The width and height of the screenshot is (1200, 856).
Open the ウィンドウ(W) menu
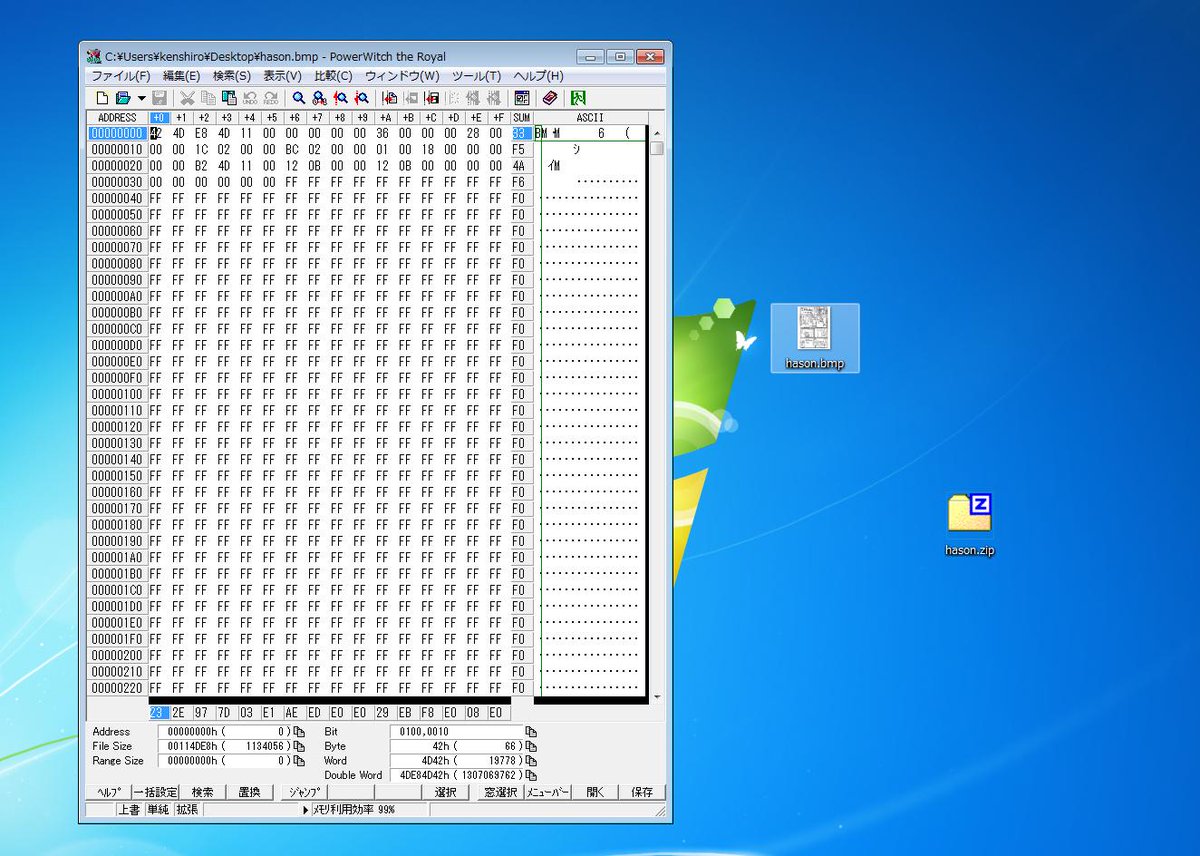[402, 76]
